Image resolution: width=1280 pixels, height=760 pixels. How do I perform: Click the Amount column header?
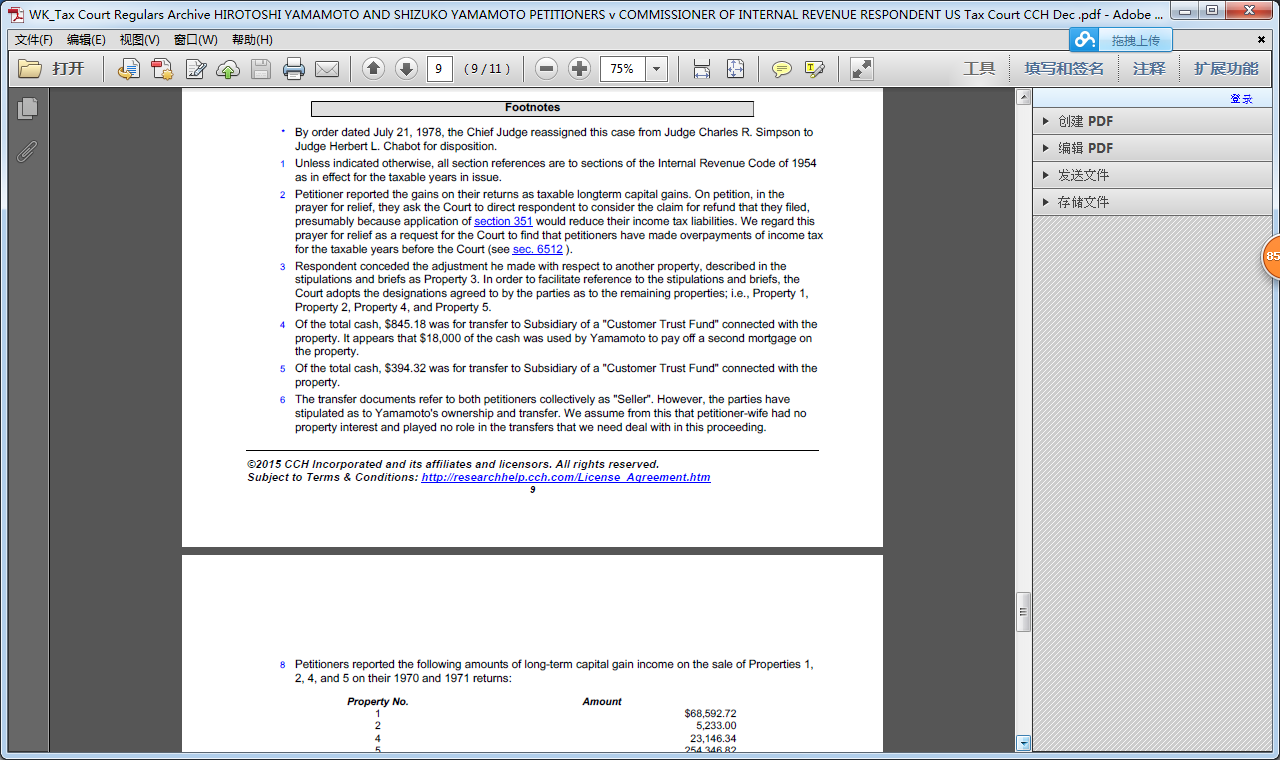[602, 702]
